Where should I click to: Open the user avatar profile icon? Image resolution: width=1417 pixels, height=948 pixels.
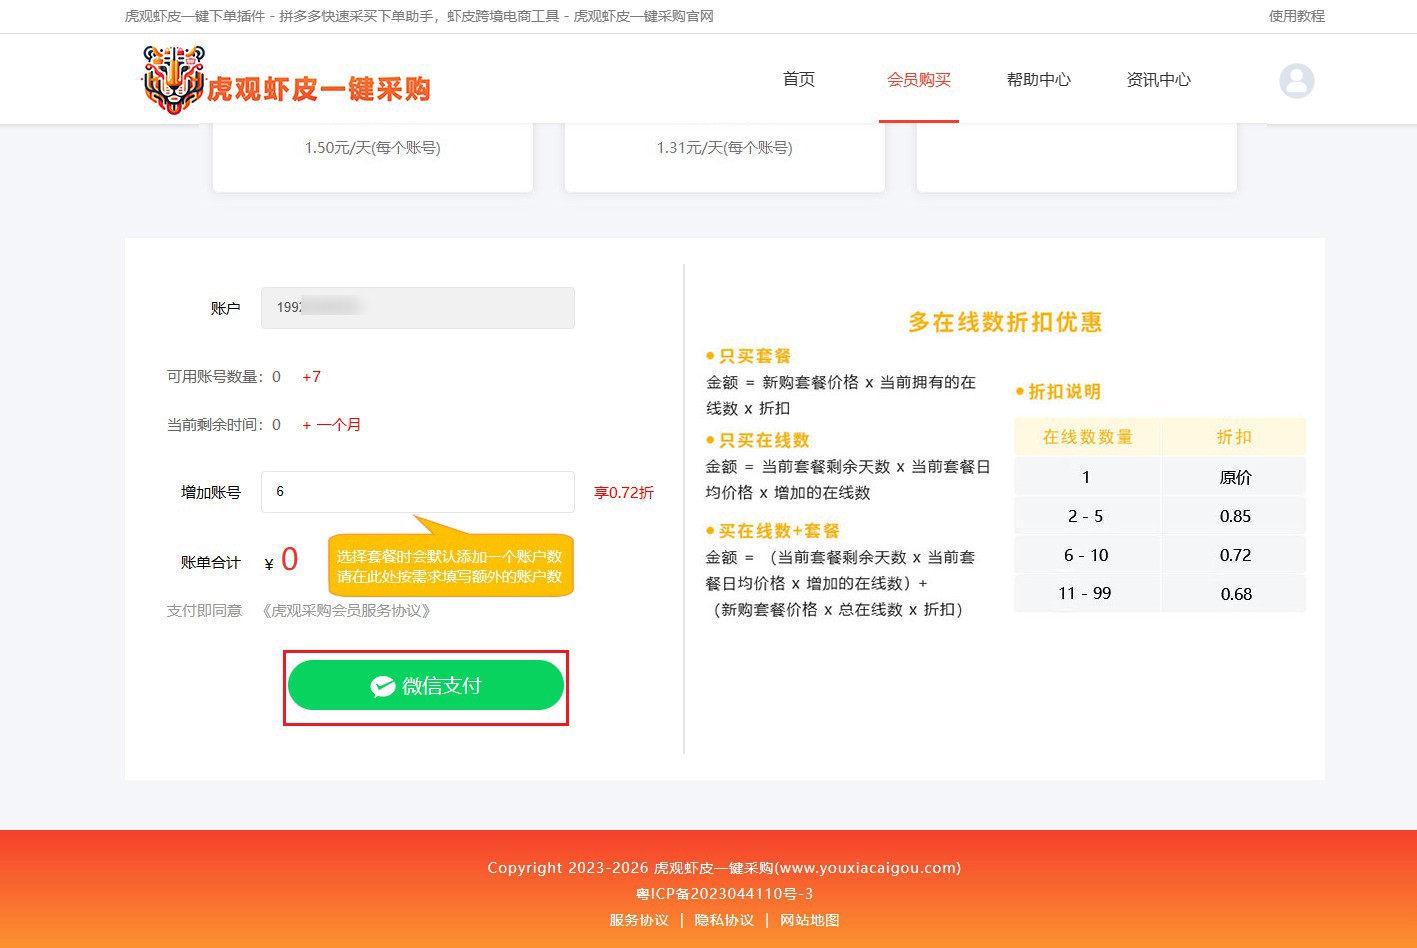coord(1297,81)
